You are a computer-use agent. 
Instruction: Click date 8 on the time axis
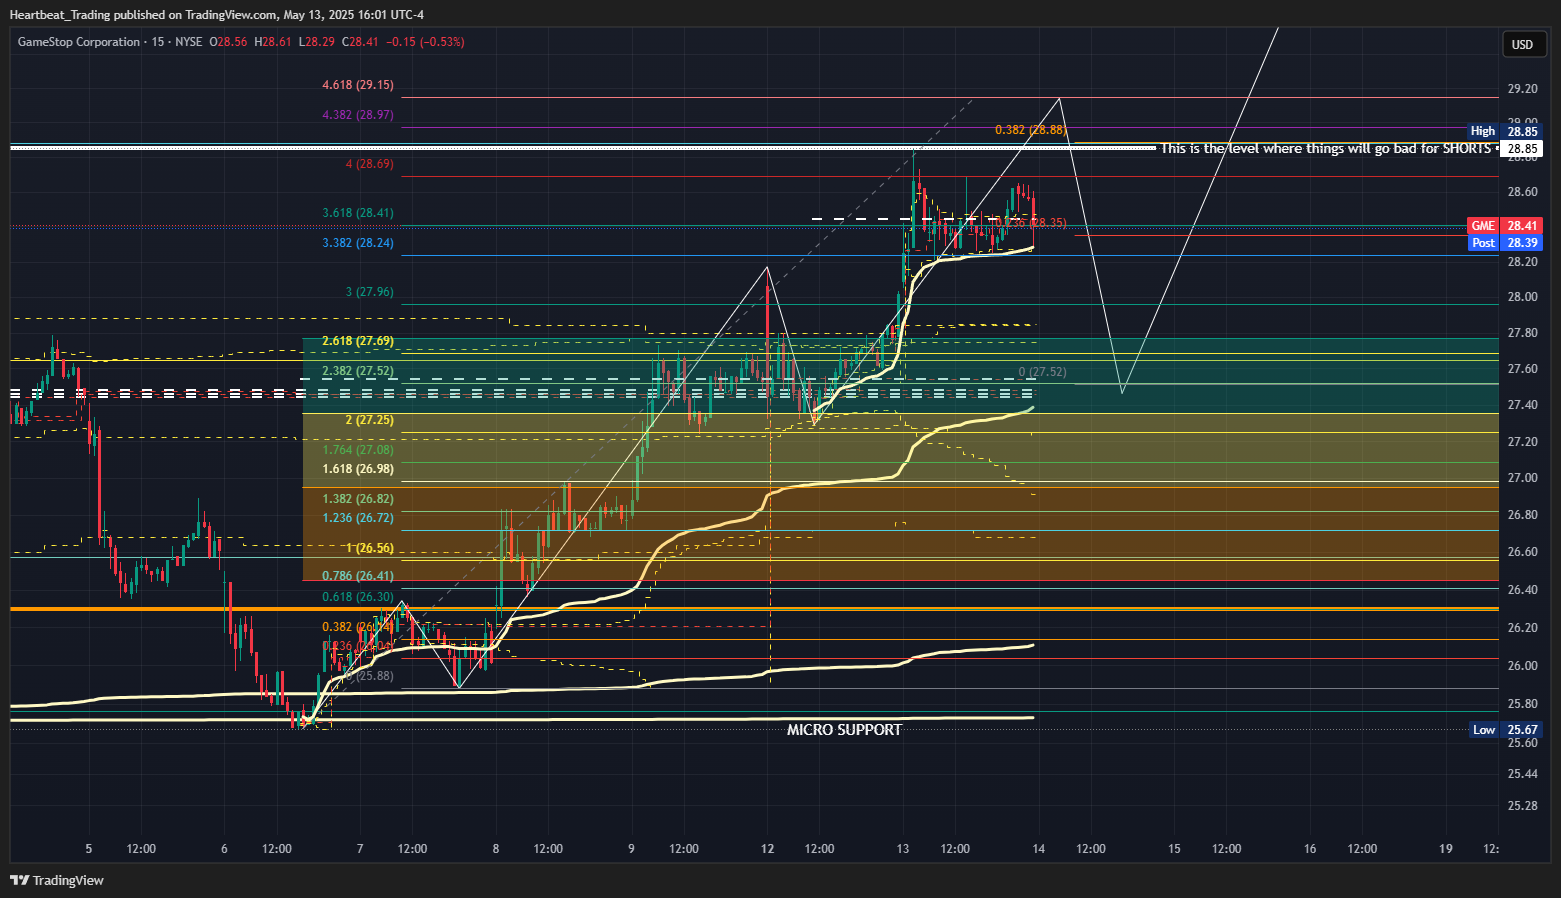(496, 849)
